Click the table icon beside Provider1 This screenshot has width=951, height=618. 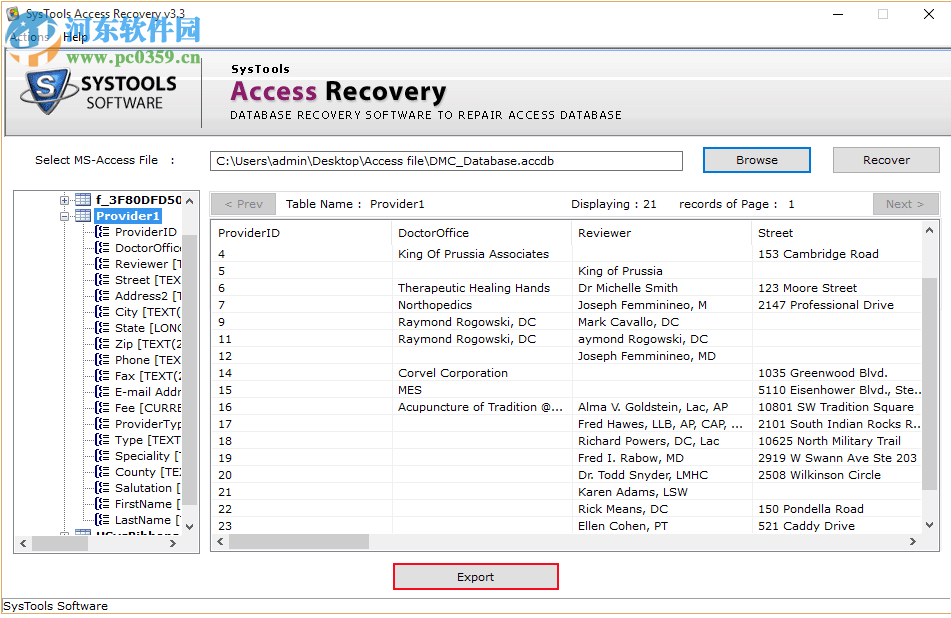coord(81,215)
